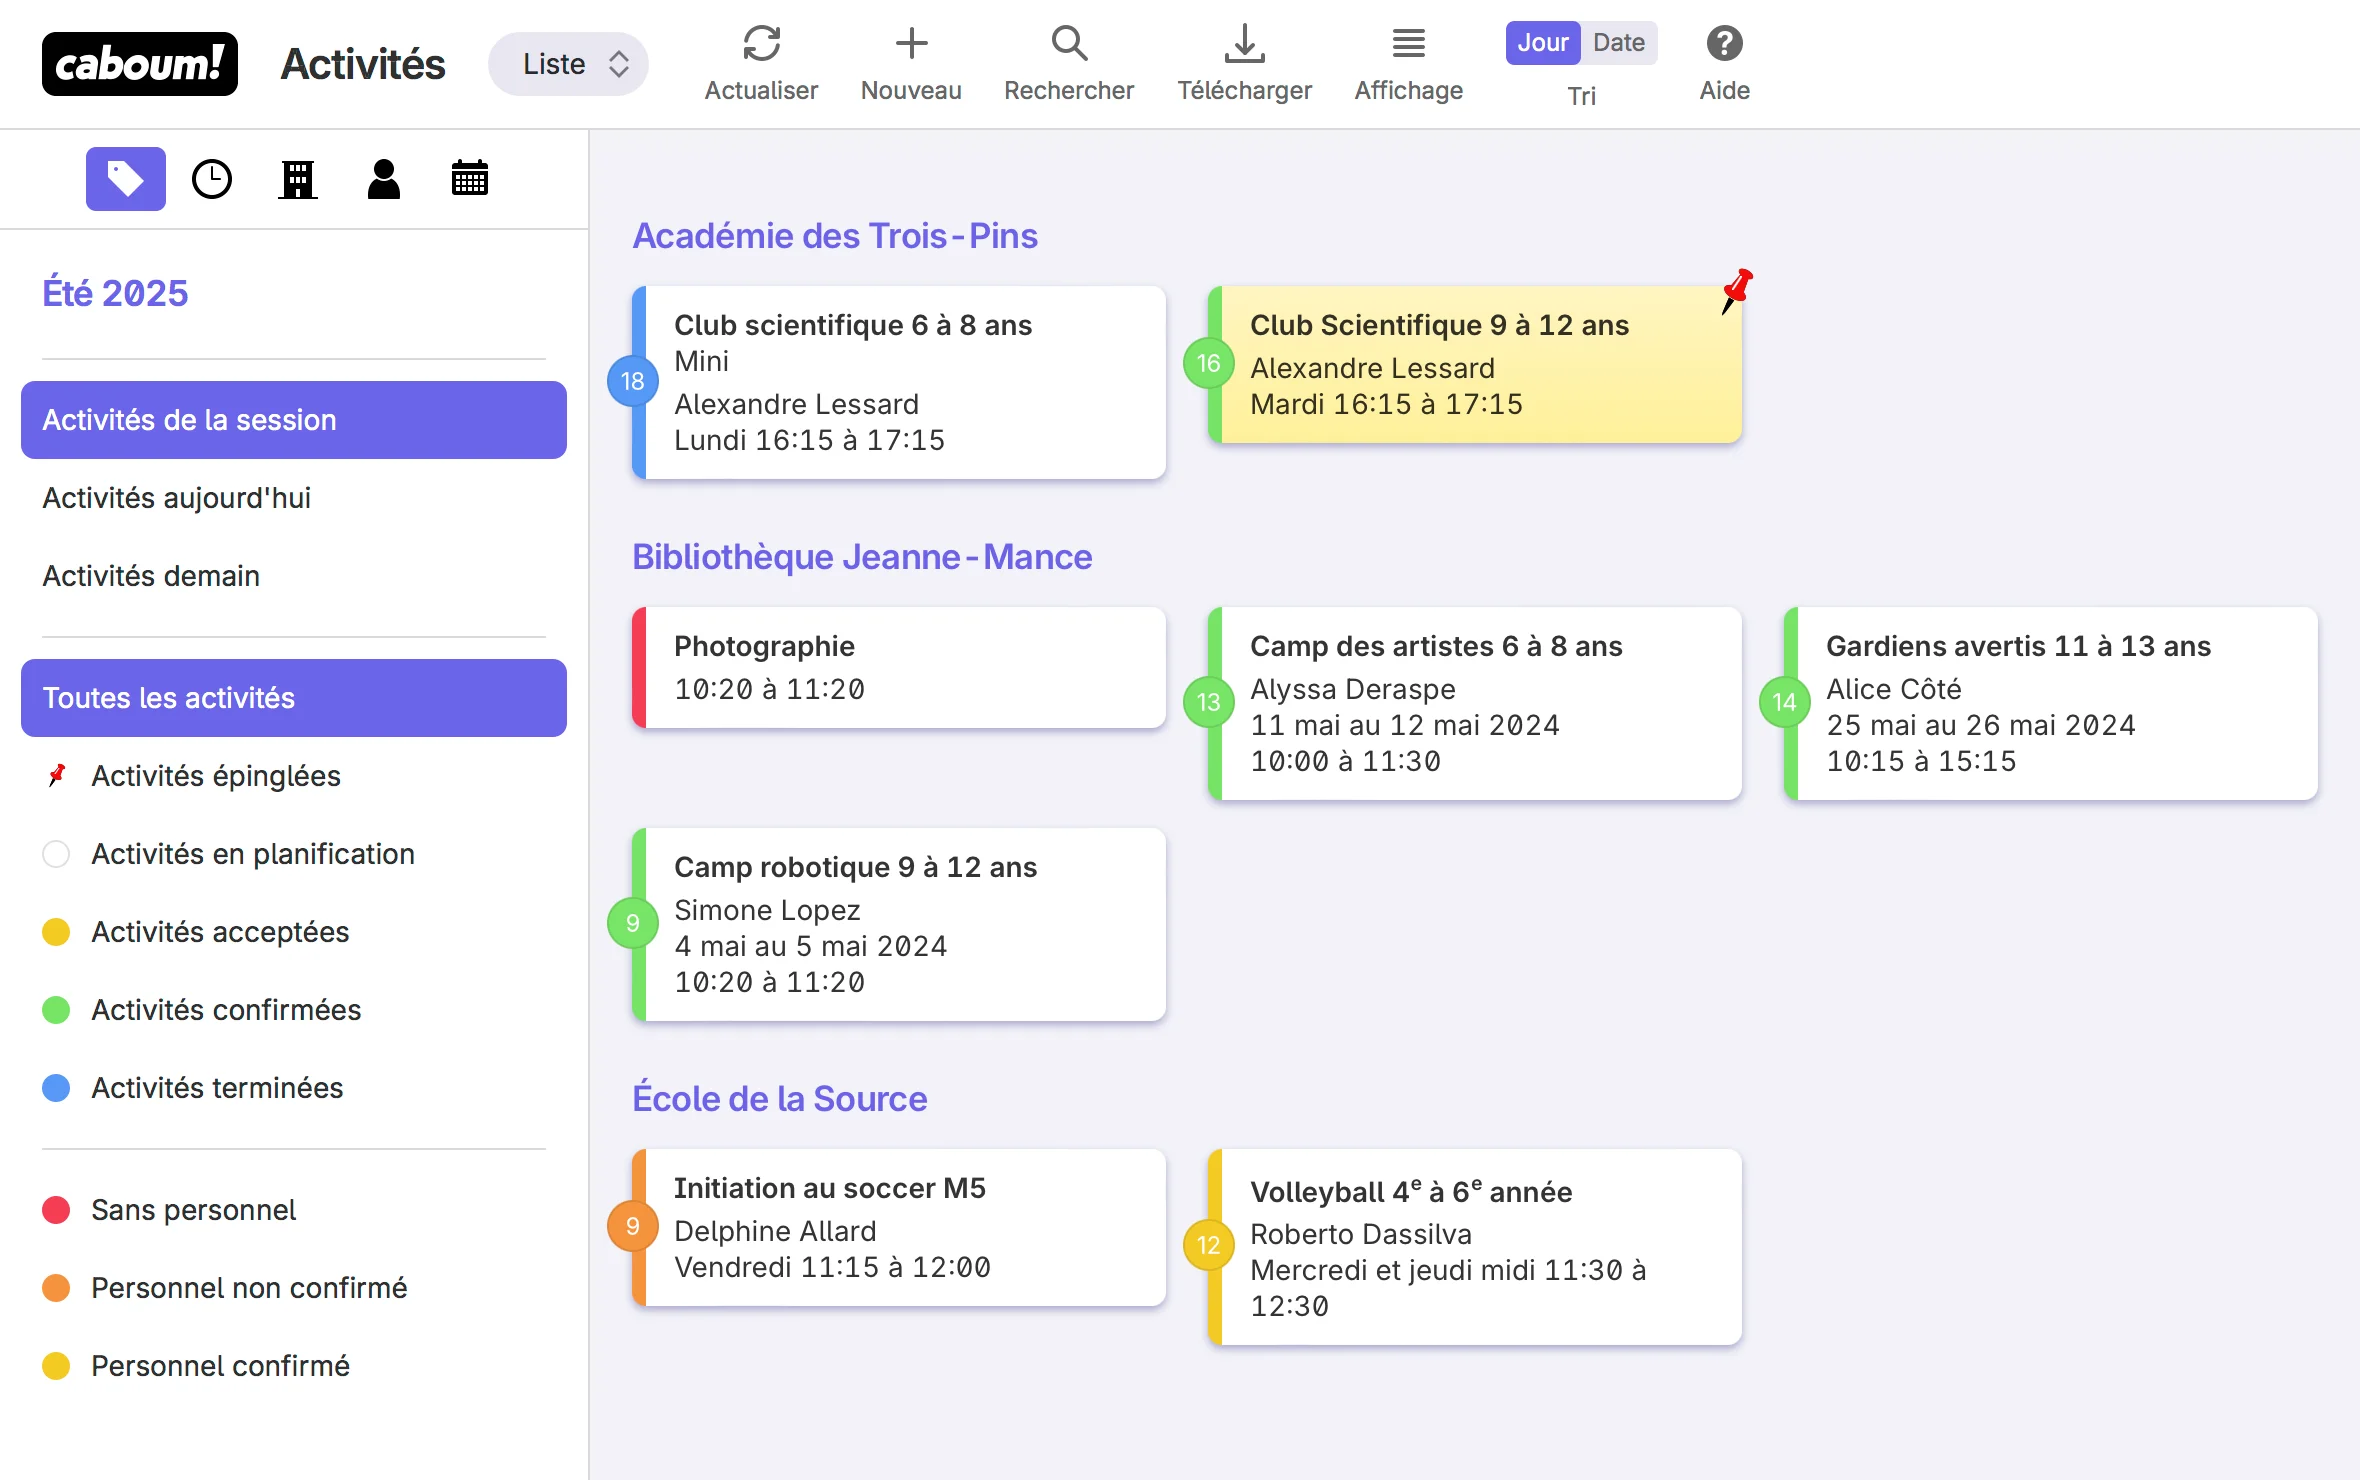Filter by Activités en planification
This screenshot has height=1480, width=2360.
(x=252, y=854)
